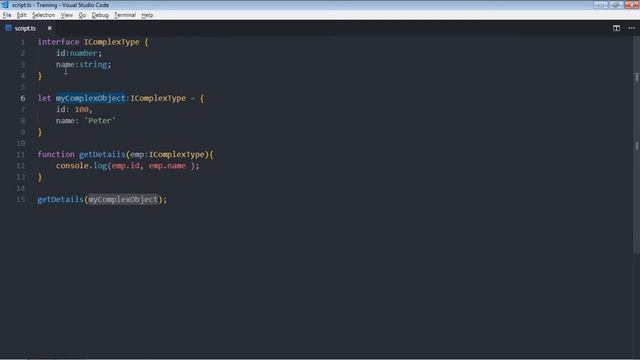Image resolution: width=640 pixels, height=360 pixels.
Task: Open the Help menu
Action: pos(147,15)
